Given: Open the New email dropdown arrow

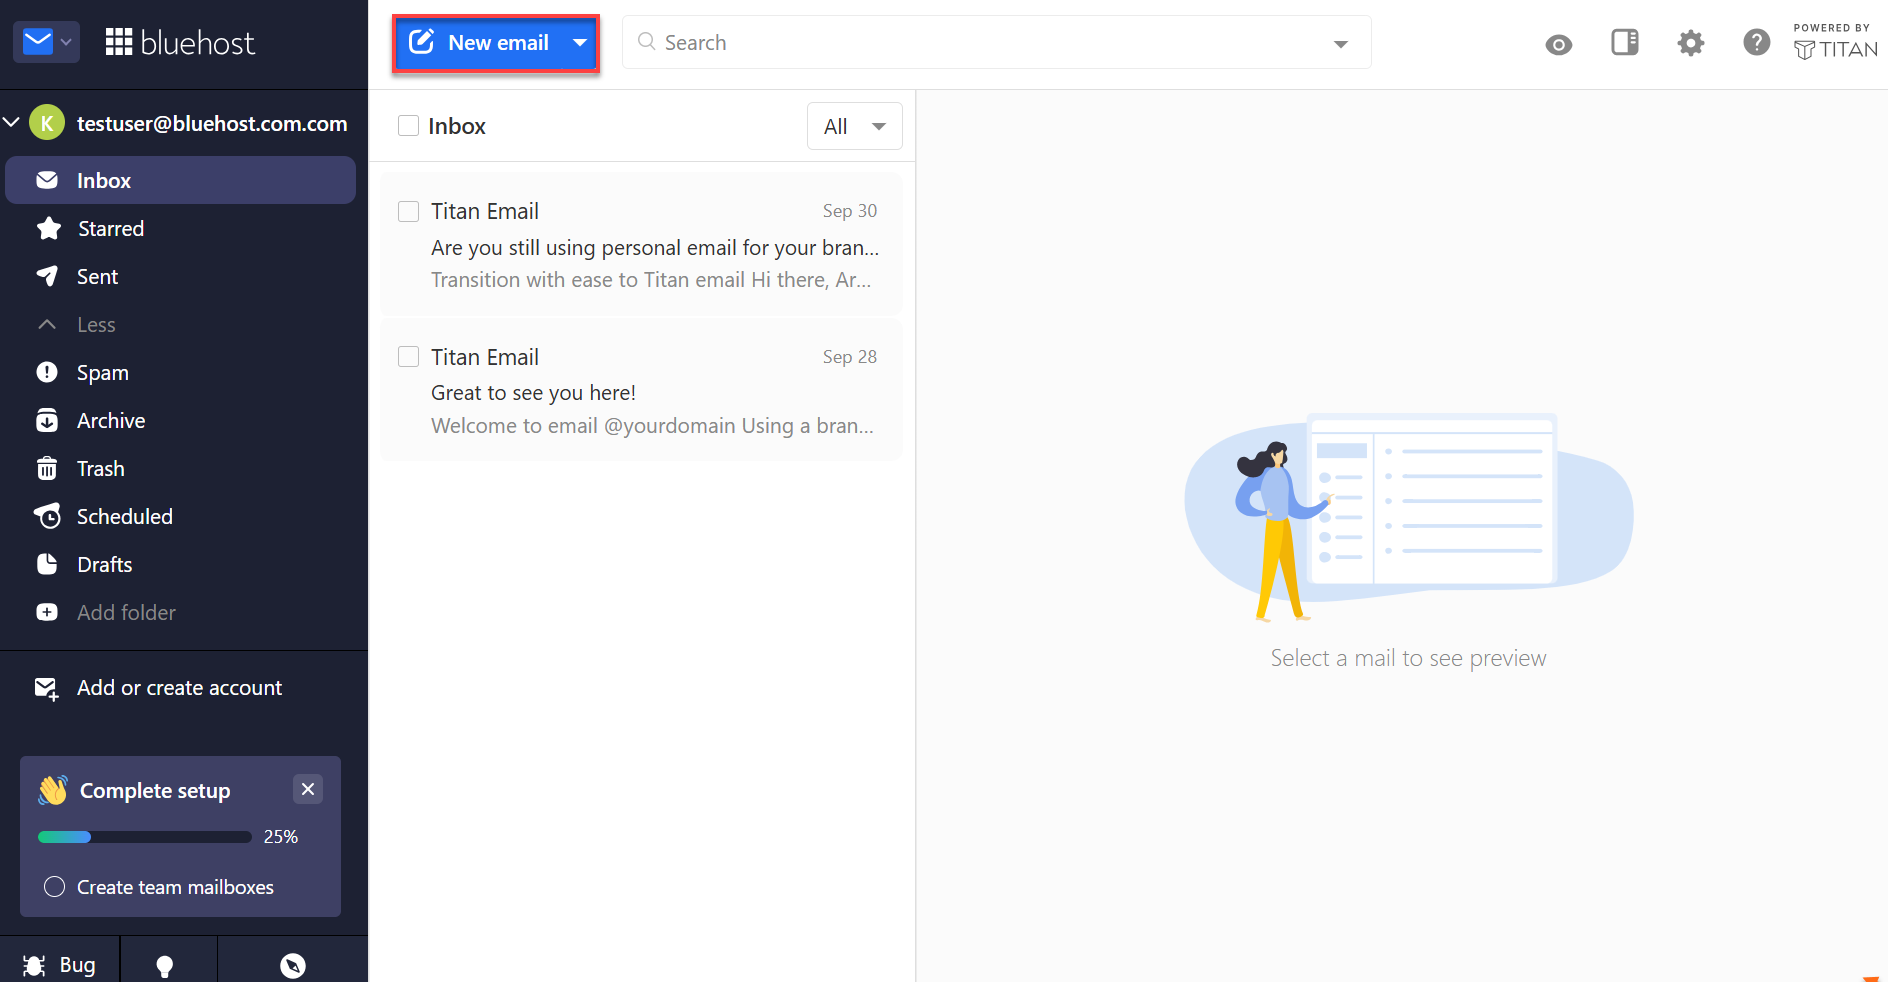Looking at the screenshot, I should [580, 43].
